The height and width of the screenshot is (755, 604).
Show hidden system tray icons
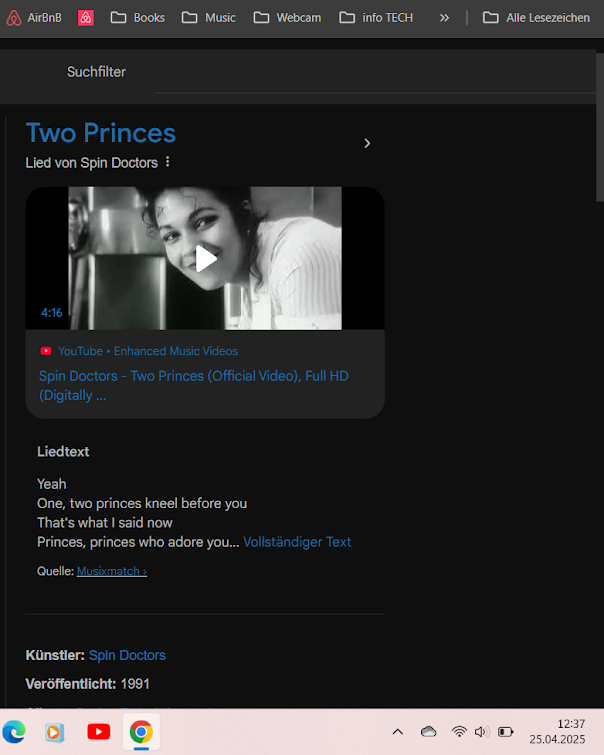[398, 732]
